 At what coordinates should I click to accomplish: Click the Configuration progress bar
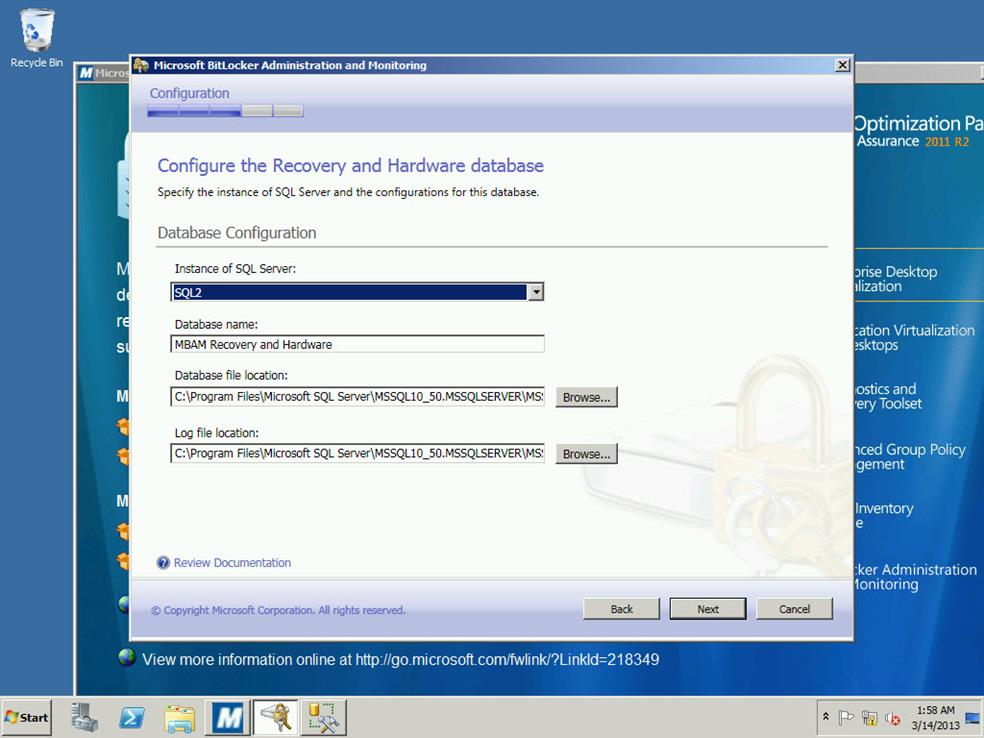(225, 111)
